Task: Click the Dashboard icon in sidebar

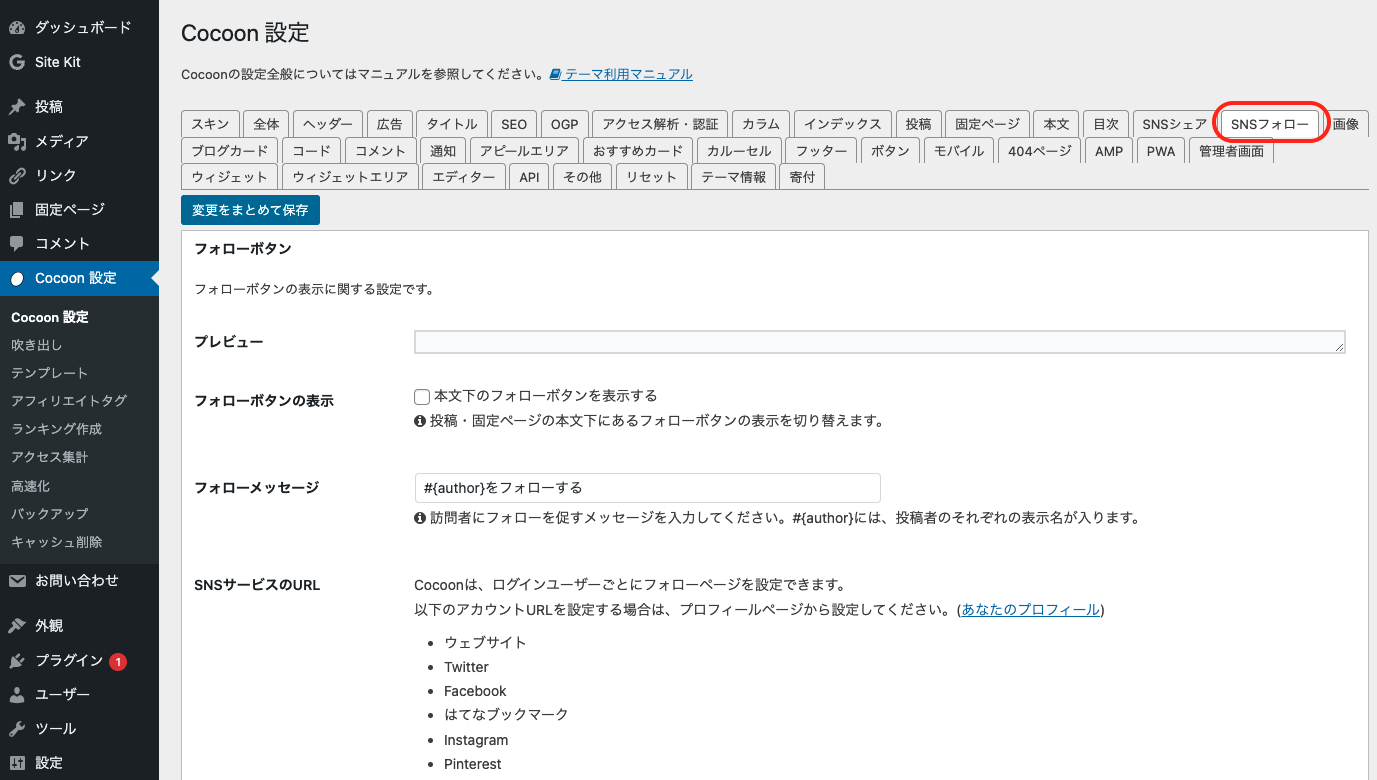Action: pos(17,28)
